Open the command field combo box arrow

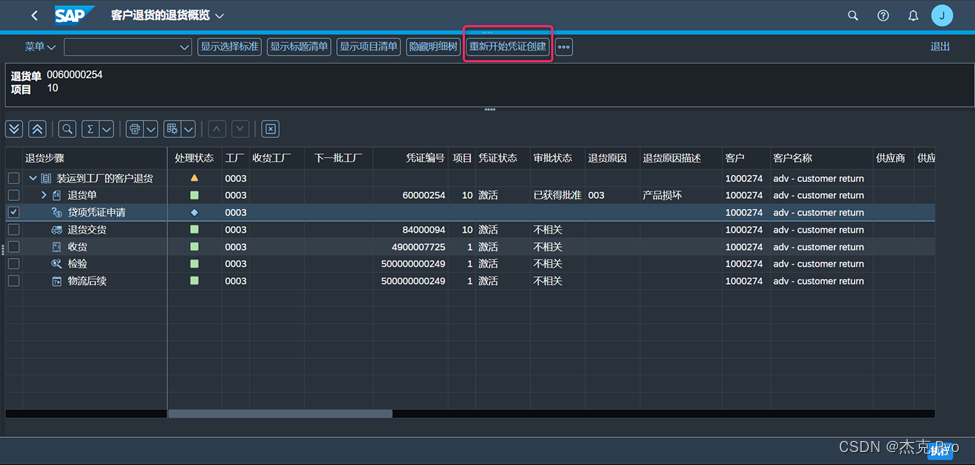click(x=185, y=47)
